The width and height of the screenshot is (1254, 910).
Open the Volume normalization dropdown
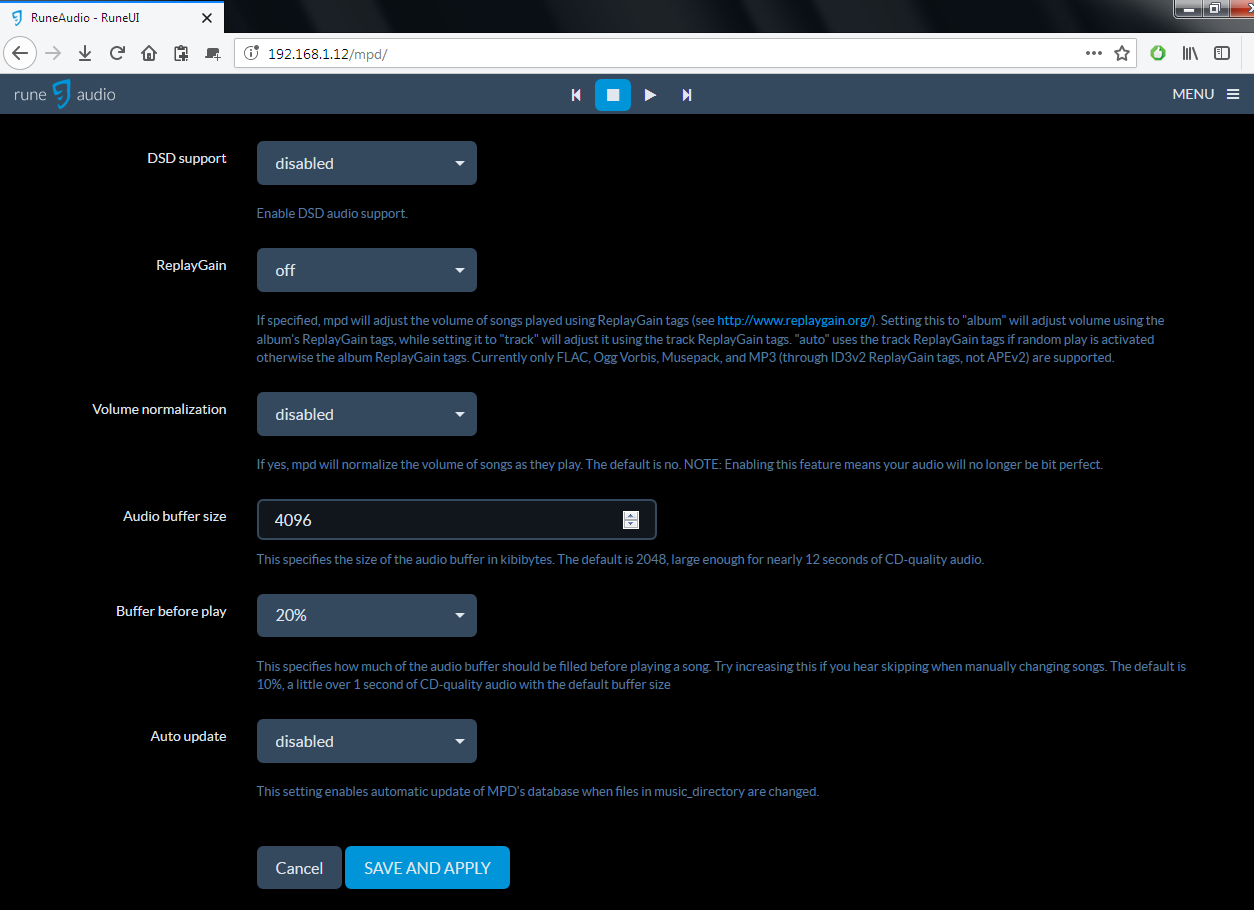coord(367,414)
